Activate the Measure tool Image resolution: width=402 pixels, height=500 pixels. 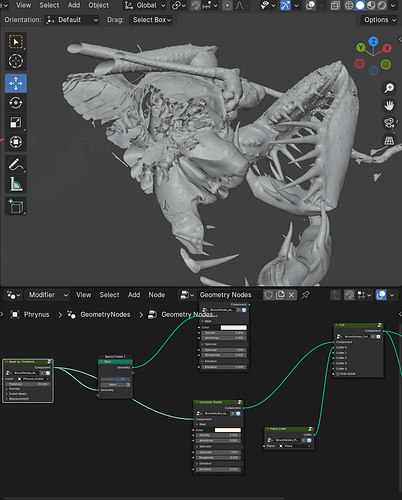[x=16, y=184]
